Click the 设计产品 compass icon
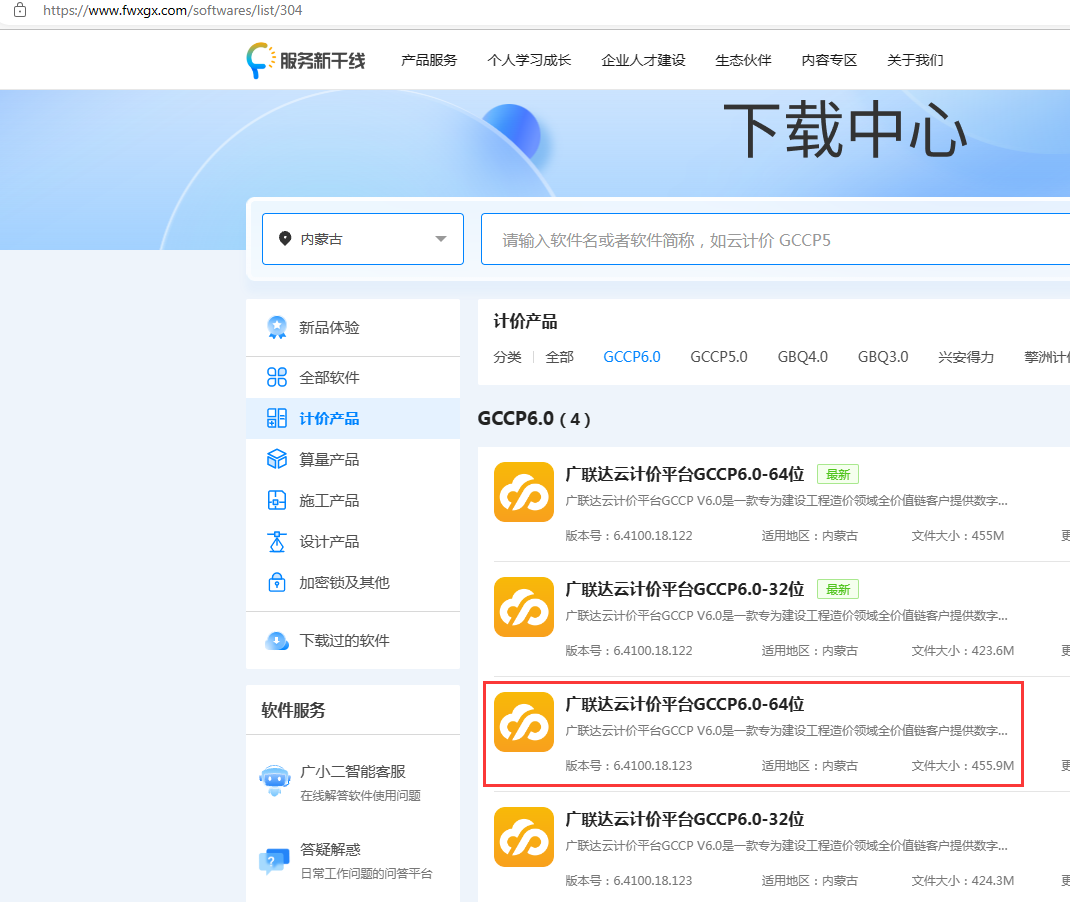 pyautogui.click(x=276, y=541)
